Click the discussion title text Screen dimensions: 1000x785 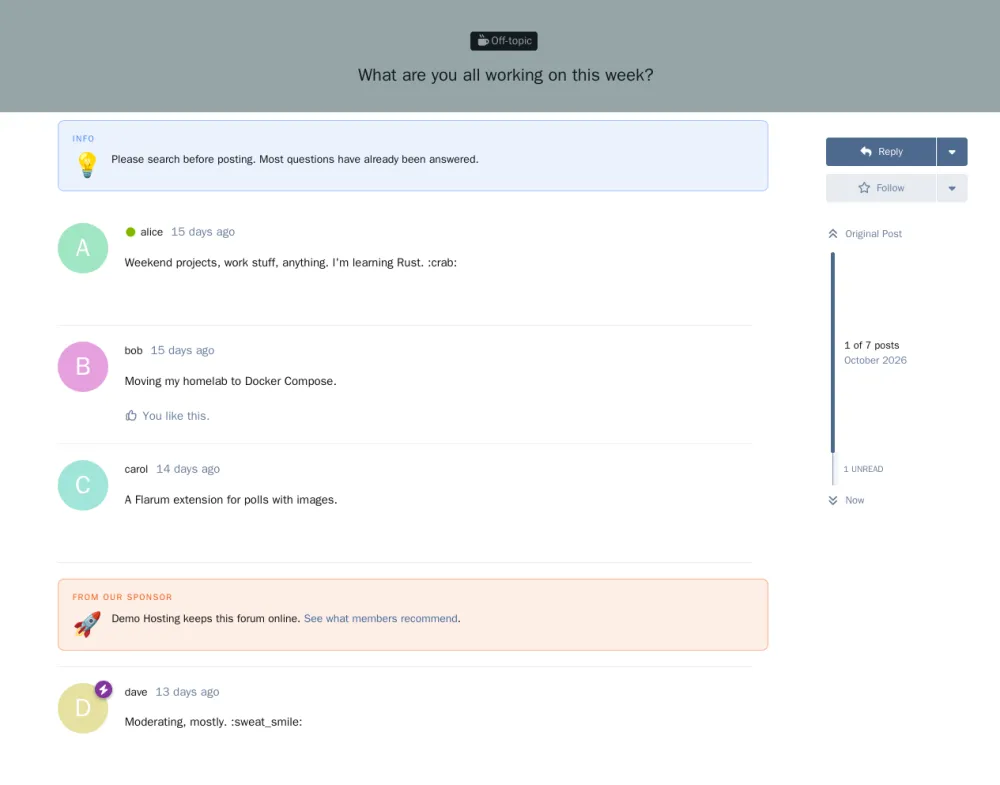point(505,75)
